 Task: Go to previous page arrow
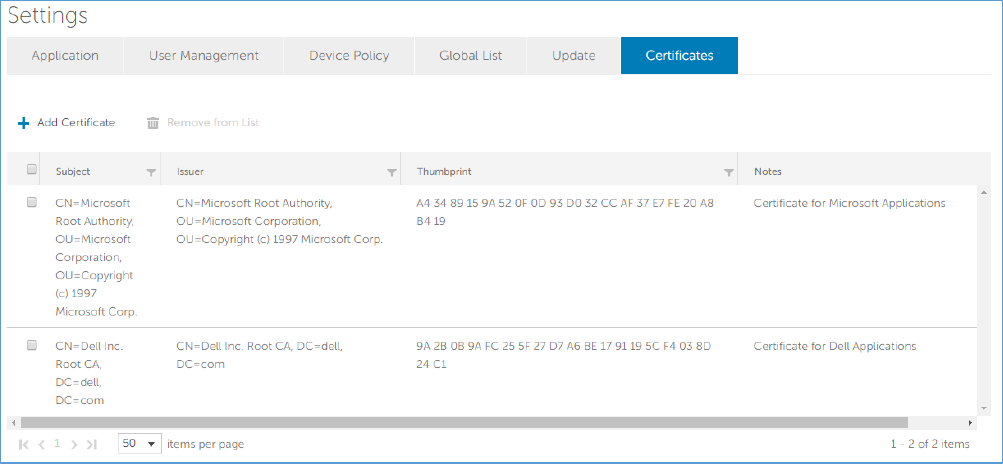pos(41,444)
